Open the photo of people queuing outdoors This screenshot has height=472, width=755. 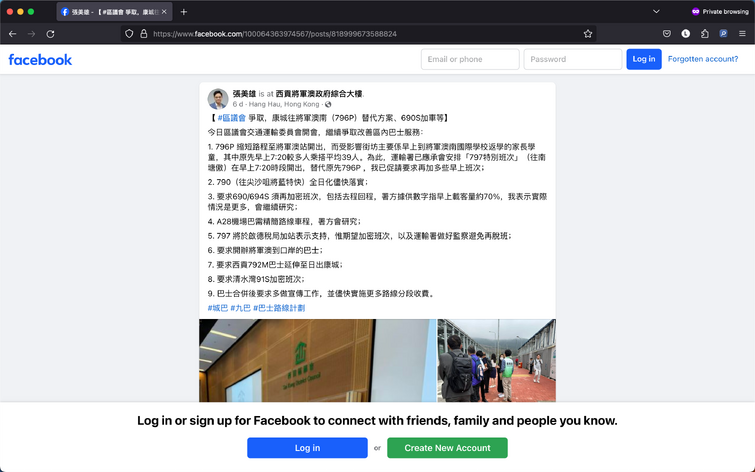(496, 360)
